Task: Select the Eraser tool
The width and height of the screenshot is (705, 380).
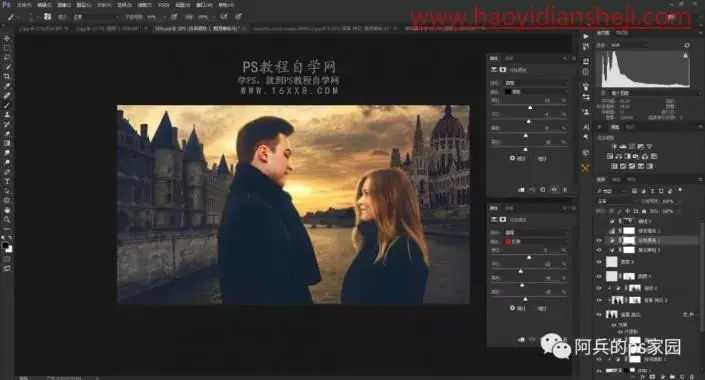Action: tap(7, 134)
